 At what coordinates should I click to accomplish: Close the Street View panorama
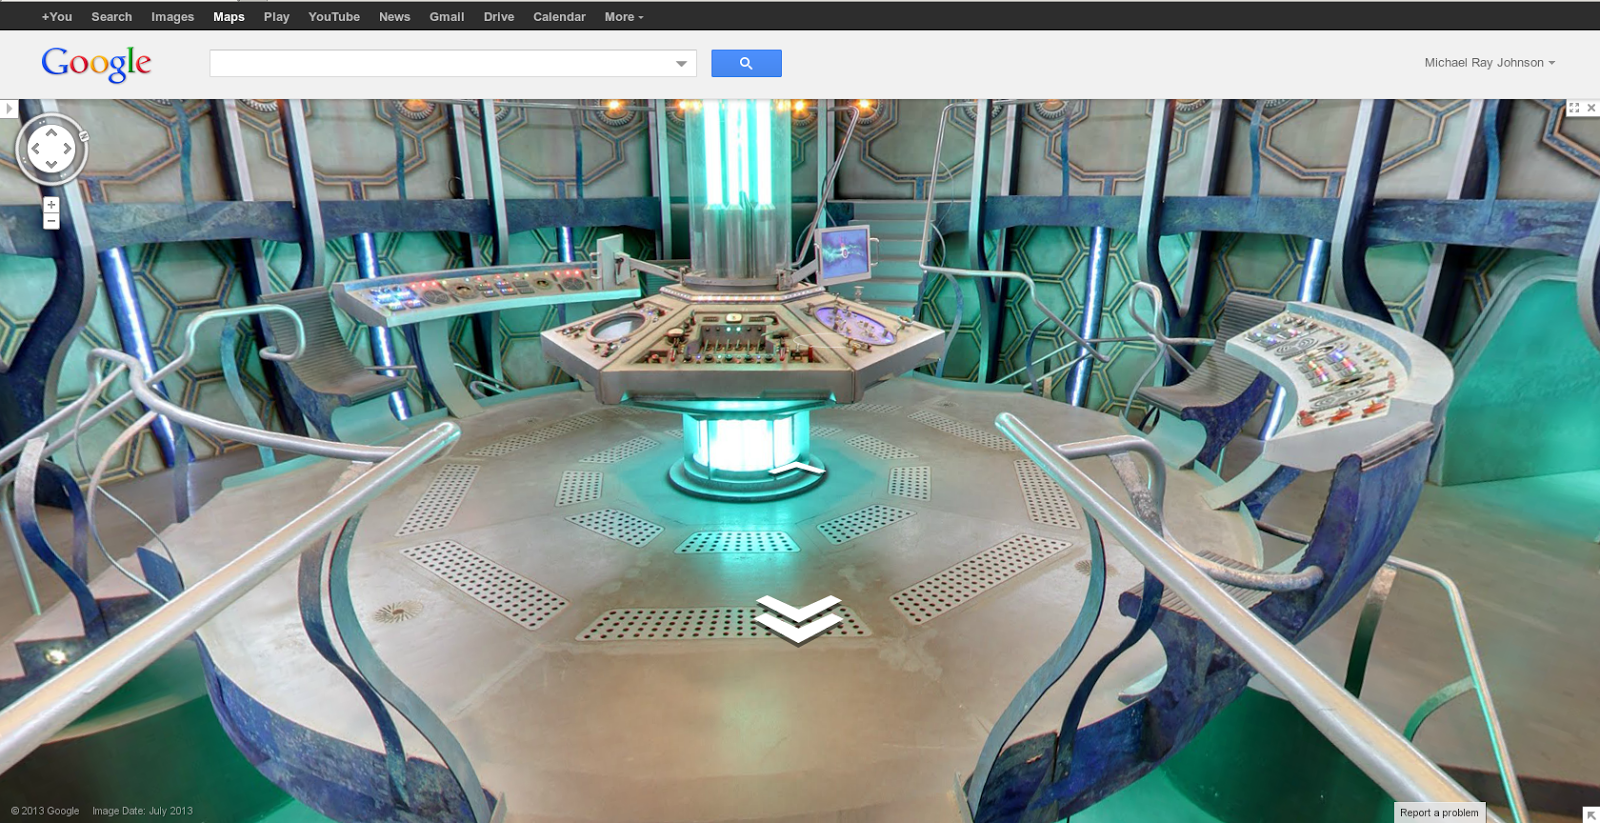[1591, 108]
